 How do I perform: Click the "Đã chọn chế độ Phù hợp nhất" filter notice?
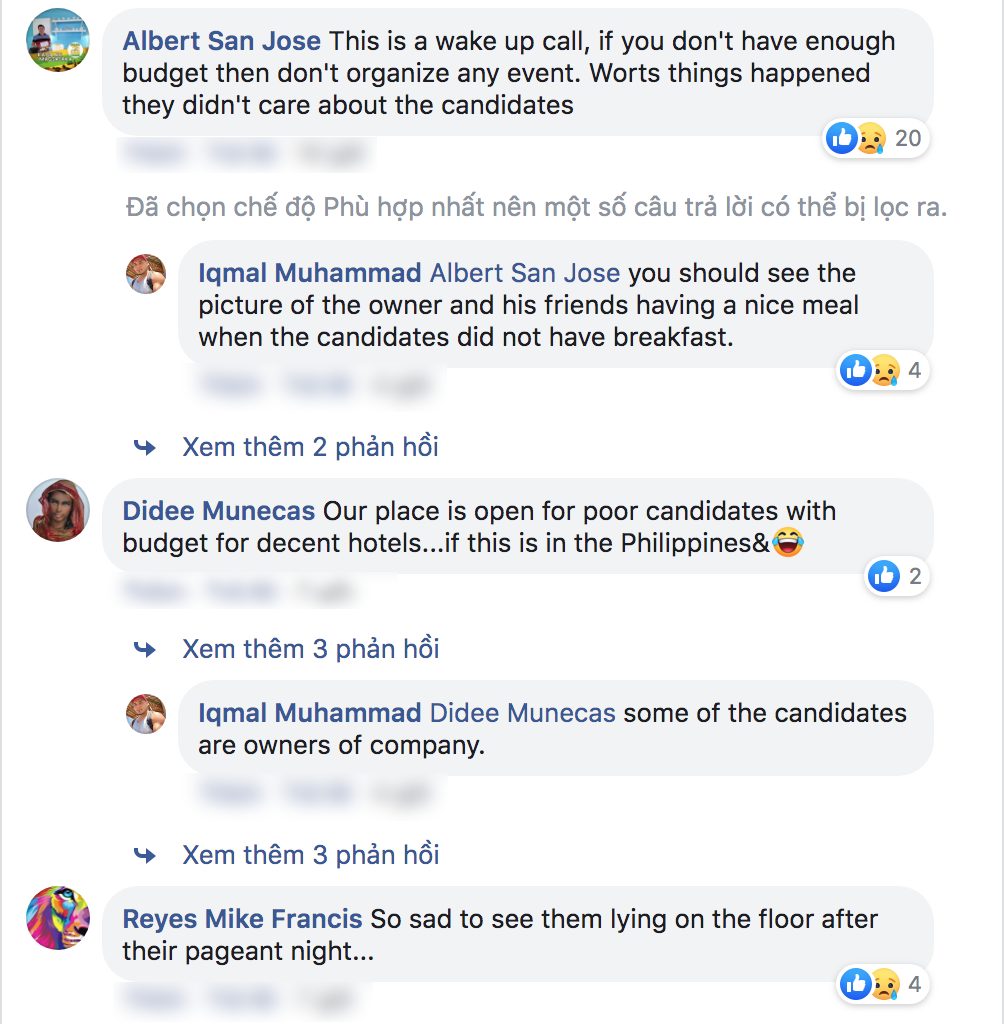point(536,208)
